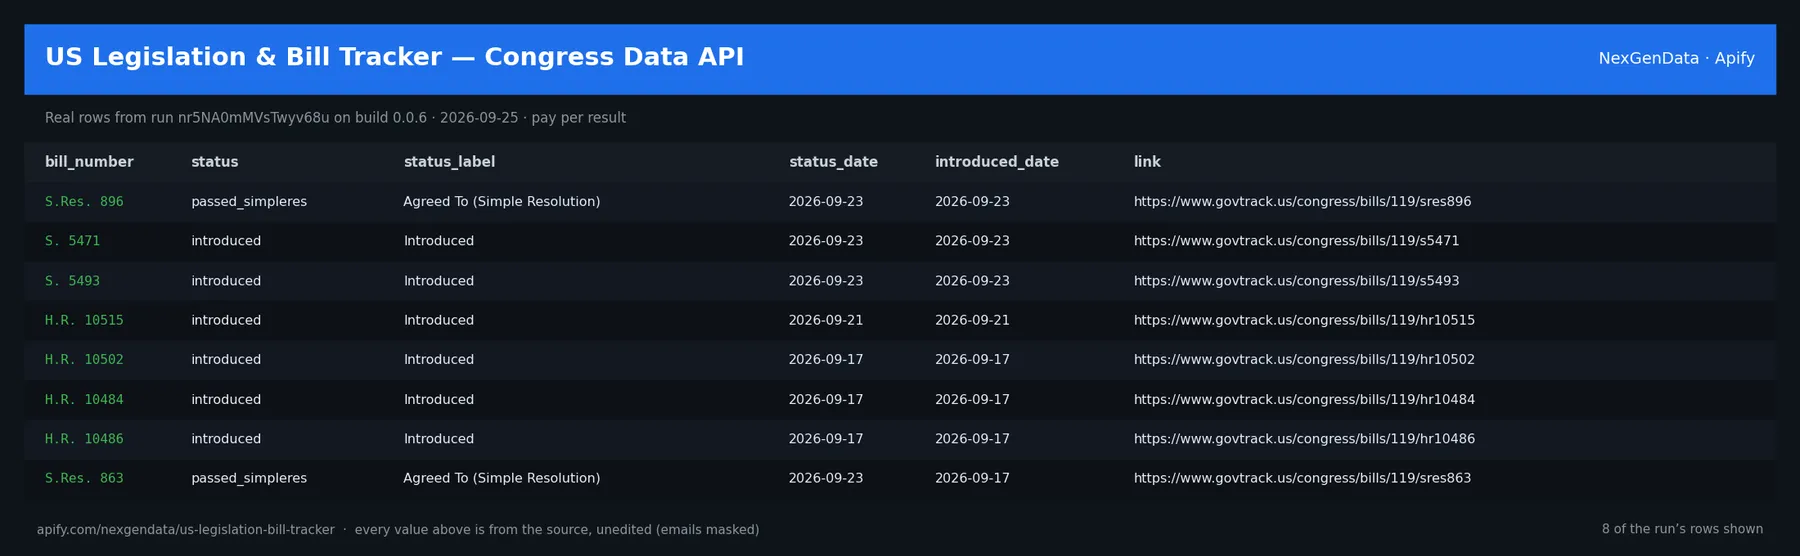This screenshot has height=556, width=1800.
Task: Click introduced status in H.R. 10515 row
Action: (226, 320)
